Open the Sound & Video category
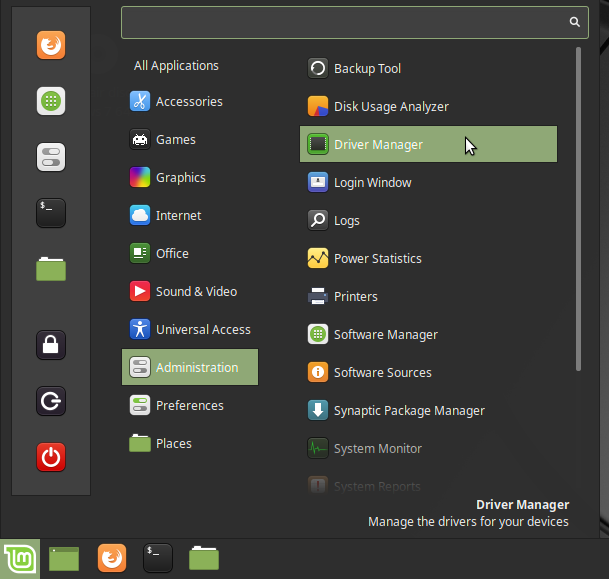The image size is (609, 579). point(190,292)
